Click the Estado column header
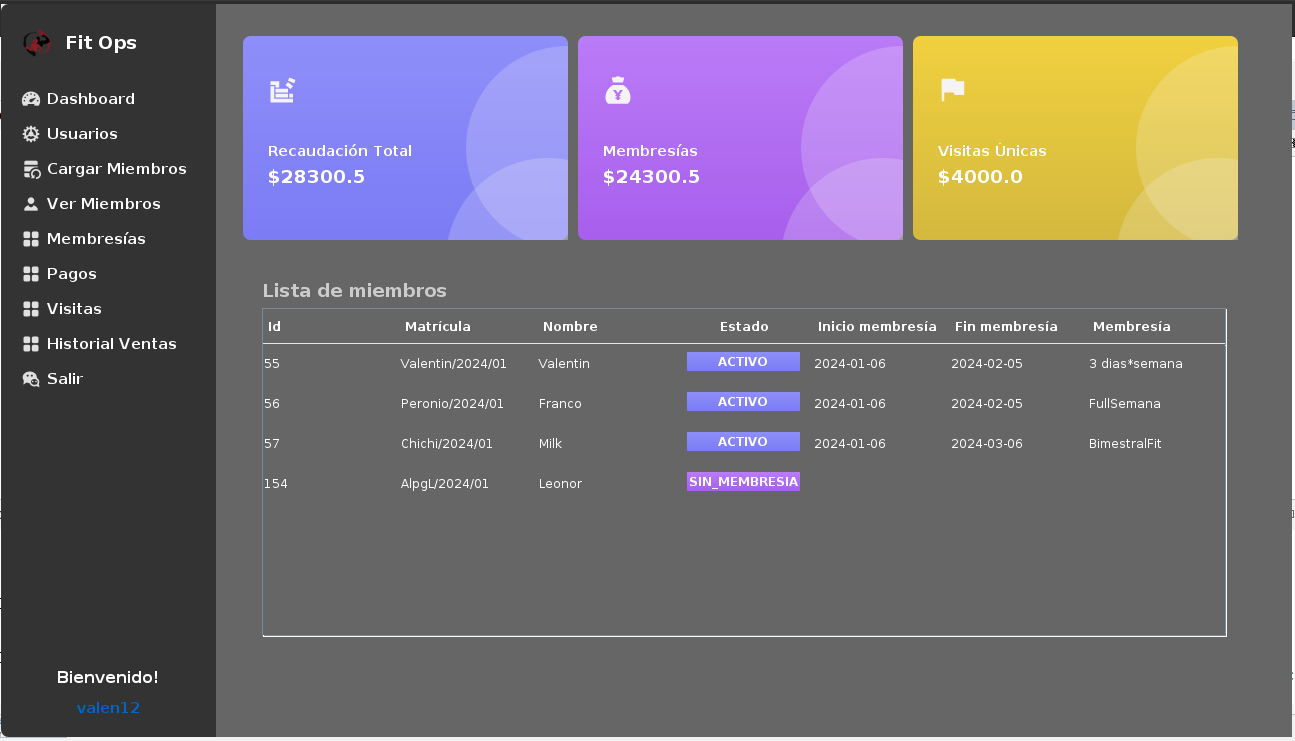The image size is (1295, 741). (x=744, y=327)
